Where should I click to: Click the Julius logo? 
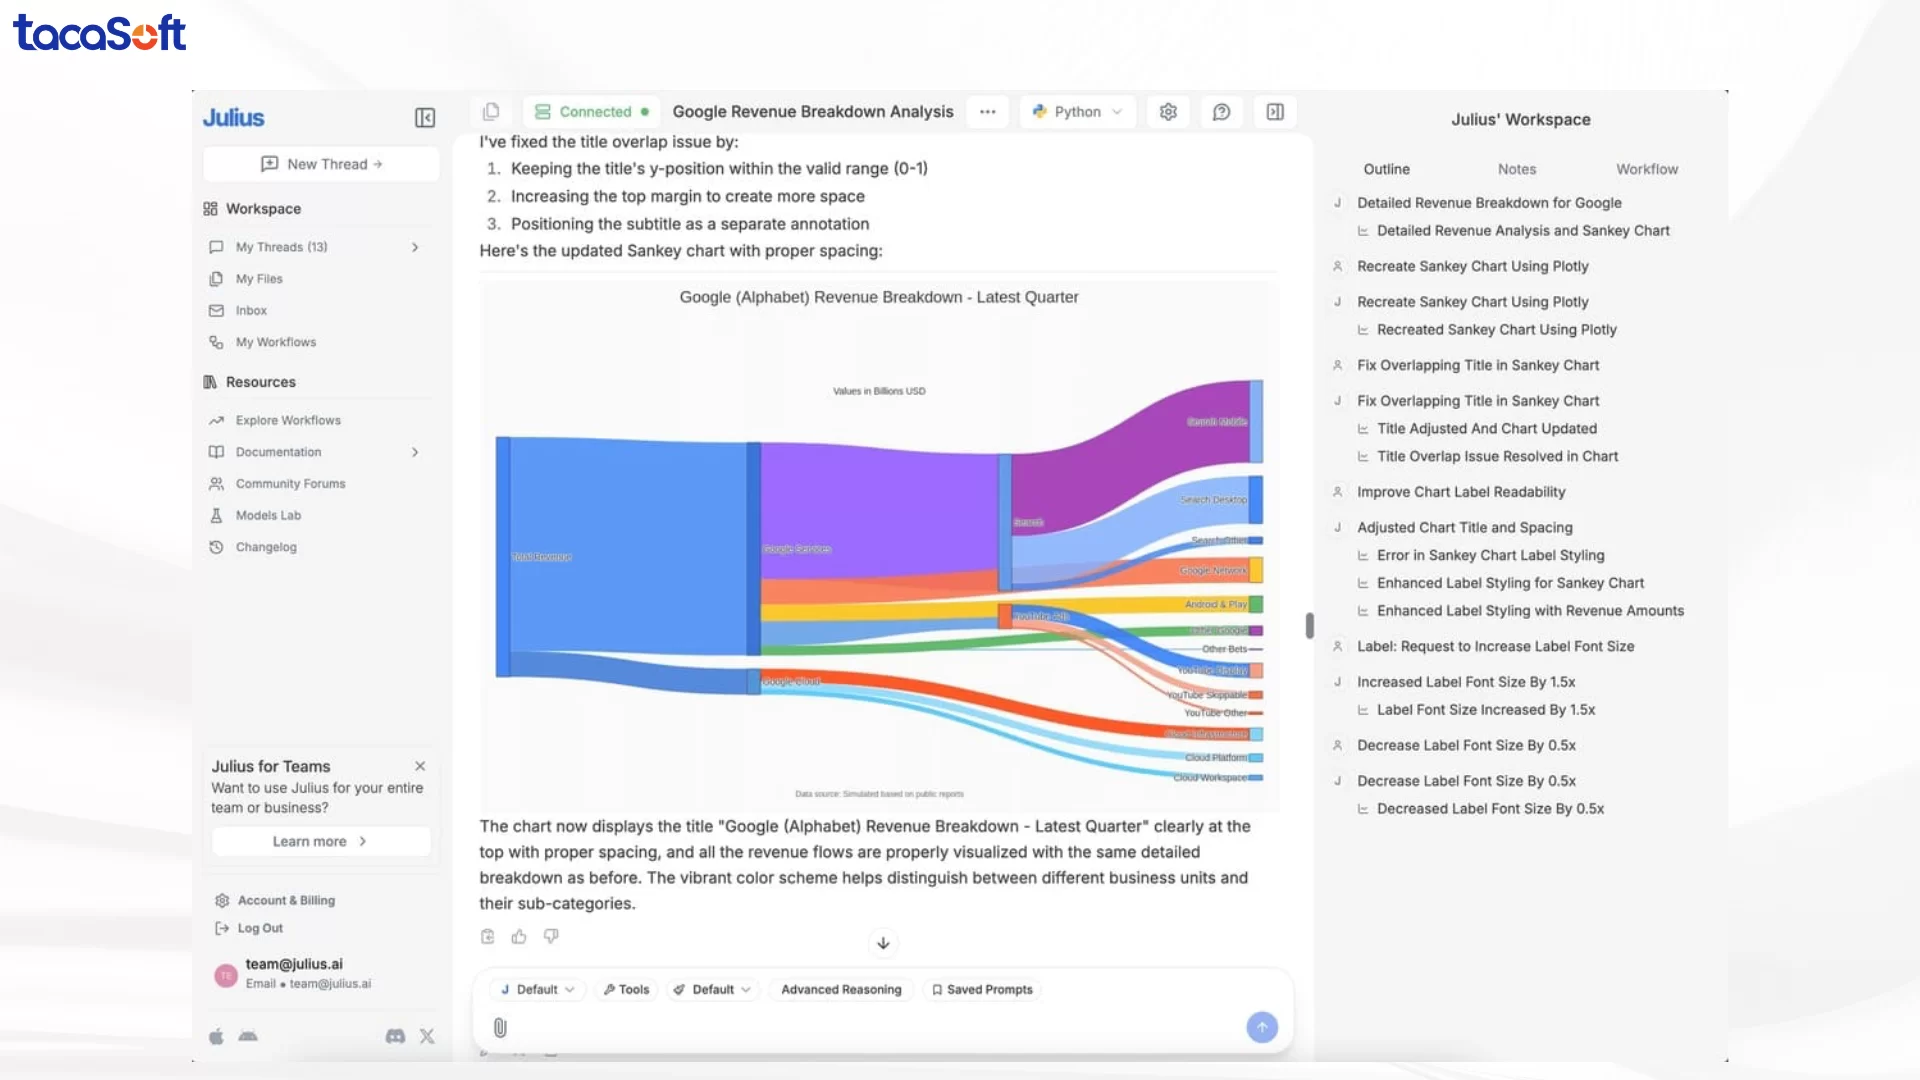pyautogui.click(x=234, y=118)
